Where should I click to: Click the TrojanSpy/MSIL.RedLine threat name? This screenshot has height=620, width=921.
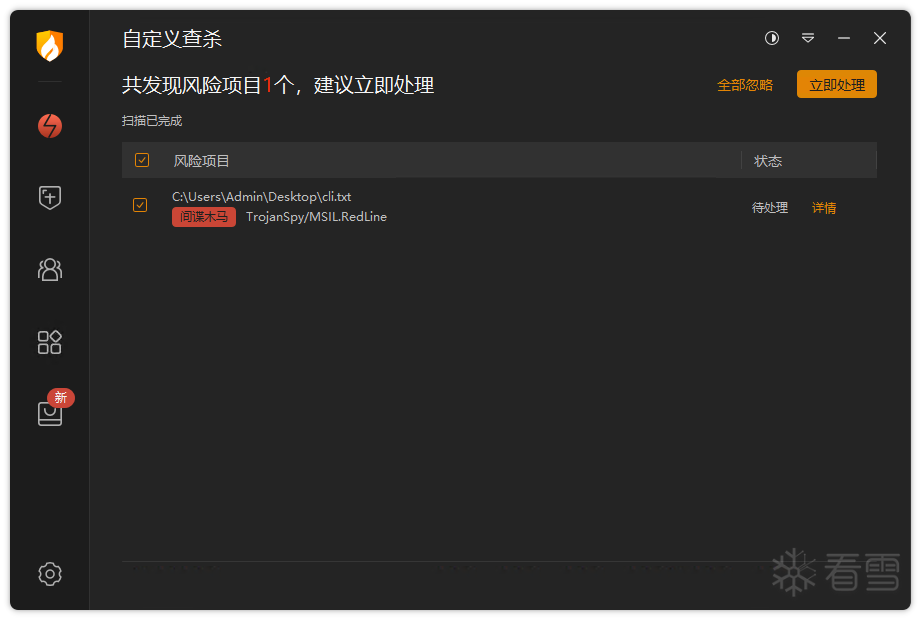(316, 217)
